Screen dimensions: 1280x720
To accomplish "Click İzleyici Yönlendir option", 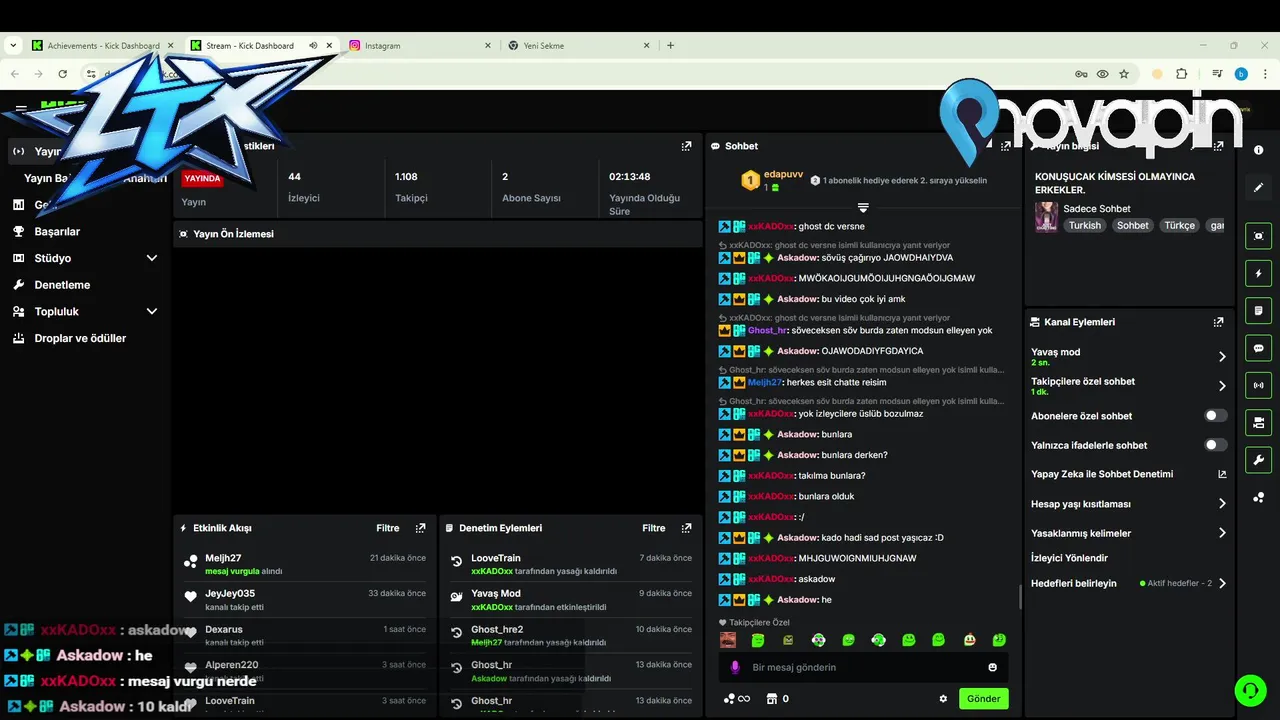I will click(x=1069, y=558).
